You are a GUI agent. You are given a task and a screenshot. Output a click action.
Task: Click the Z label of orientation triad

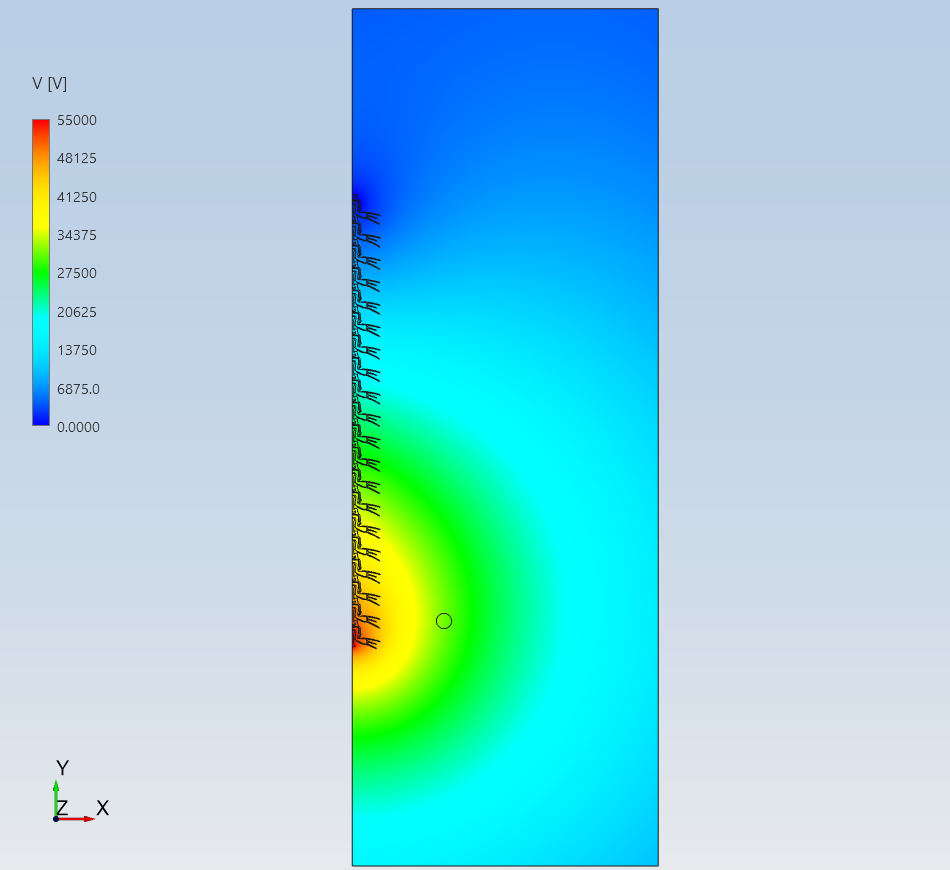pos(62,808)
